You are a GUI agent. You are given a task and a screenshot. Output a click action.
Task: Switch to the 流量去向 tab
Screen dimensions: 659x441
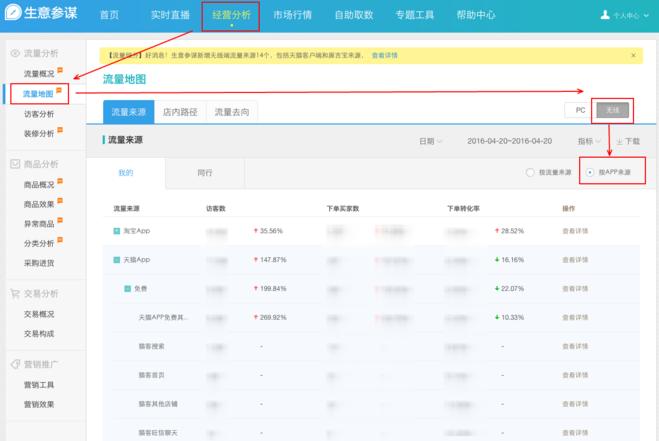(x=232, y=112)
